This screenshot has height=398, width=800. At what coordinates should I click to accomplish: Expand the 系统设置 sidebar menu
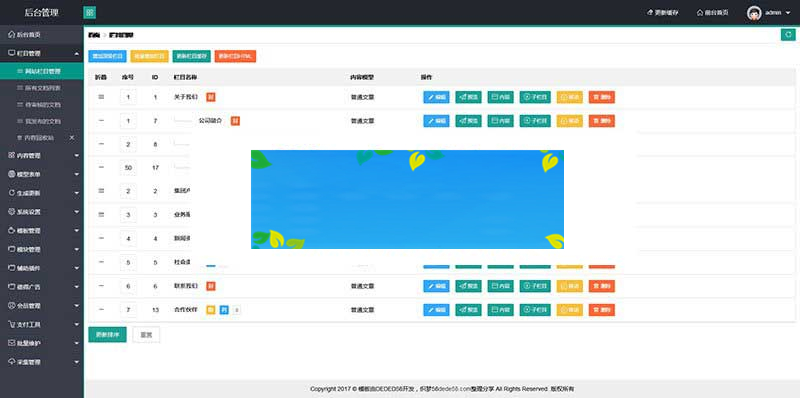[42, 212]
